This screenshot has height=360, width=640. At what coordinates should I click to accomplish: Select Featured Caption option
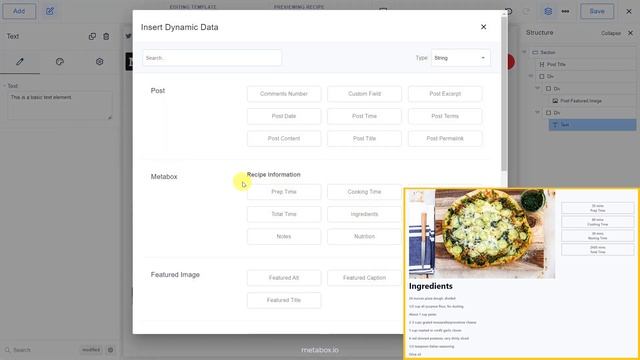364,278
